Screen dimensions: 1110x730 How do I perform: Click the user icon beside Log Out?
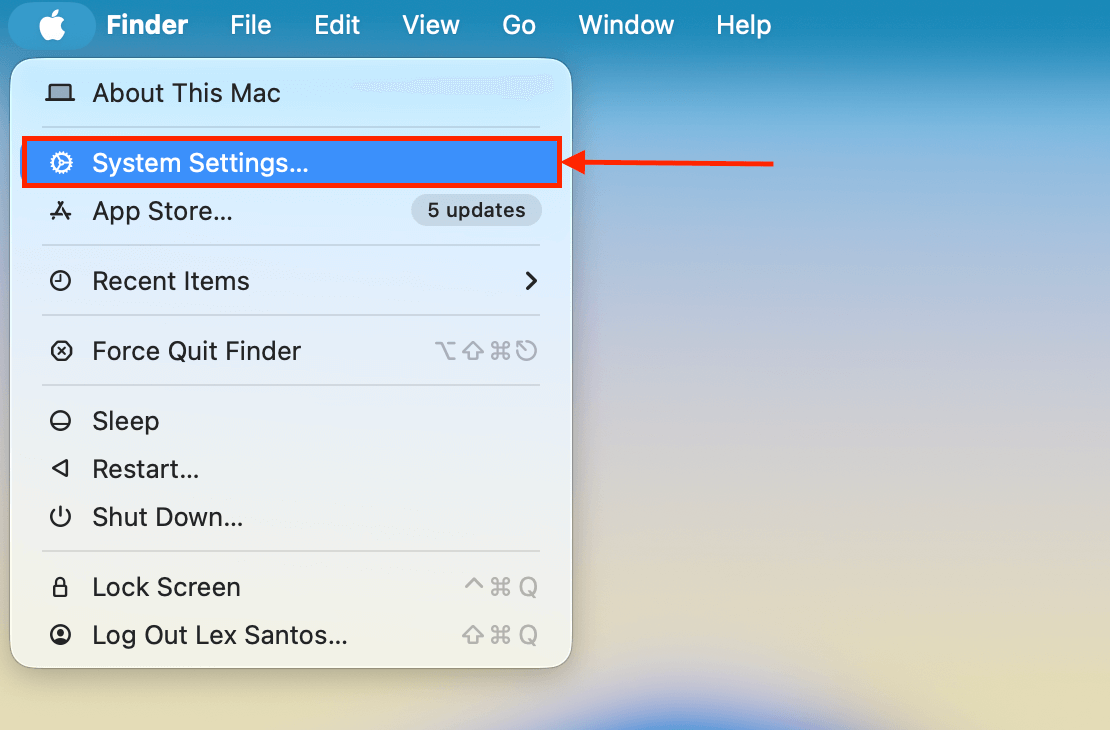61,635
